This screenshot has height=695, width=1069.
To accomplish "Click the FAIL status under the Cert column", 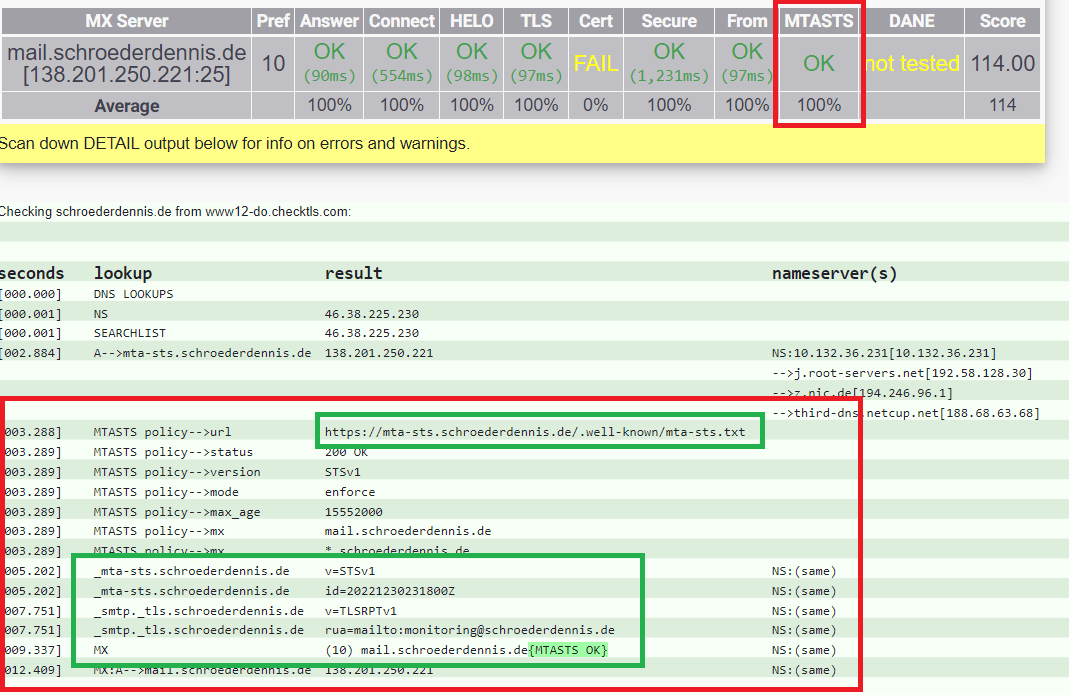I will pyautogui.click(x=596, y=62).
